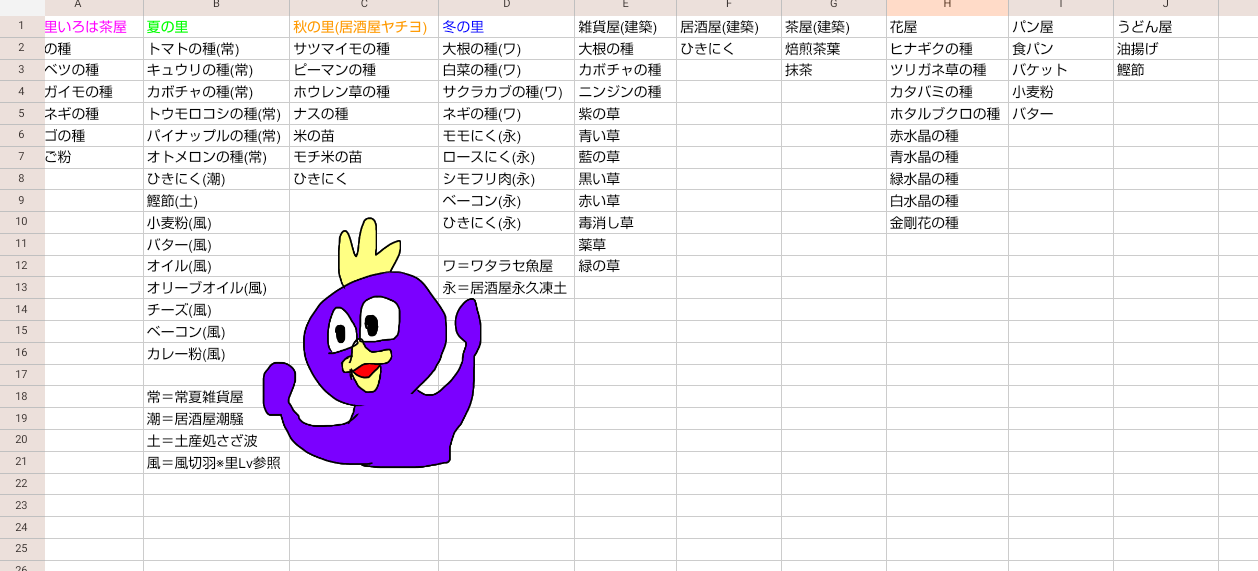Select the column E header

625,7
